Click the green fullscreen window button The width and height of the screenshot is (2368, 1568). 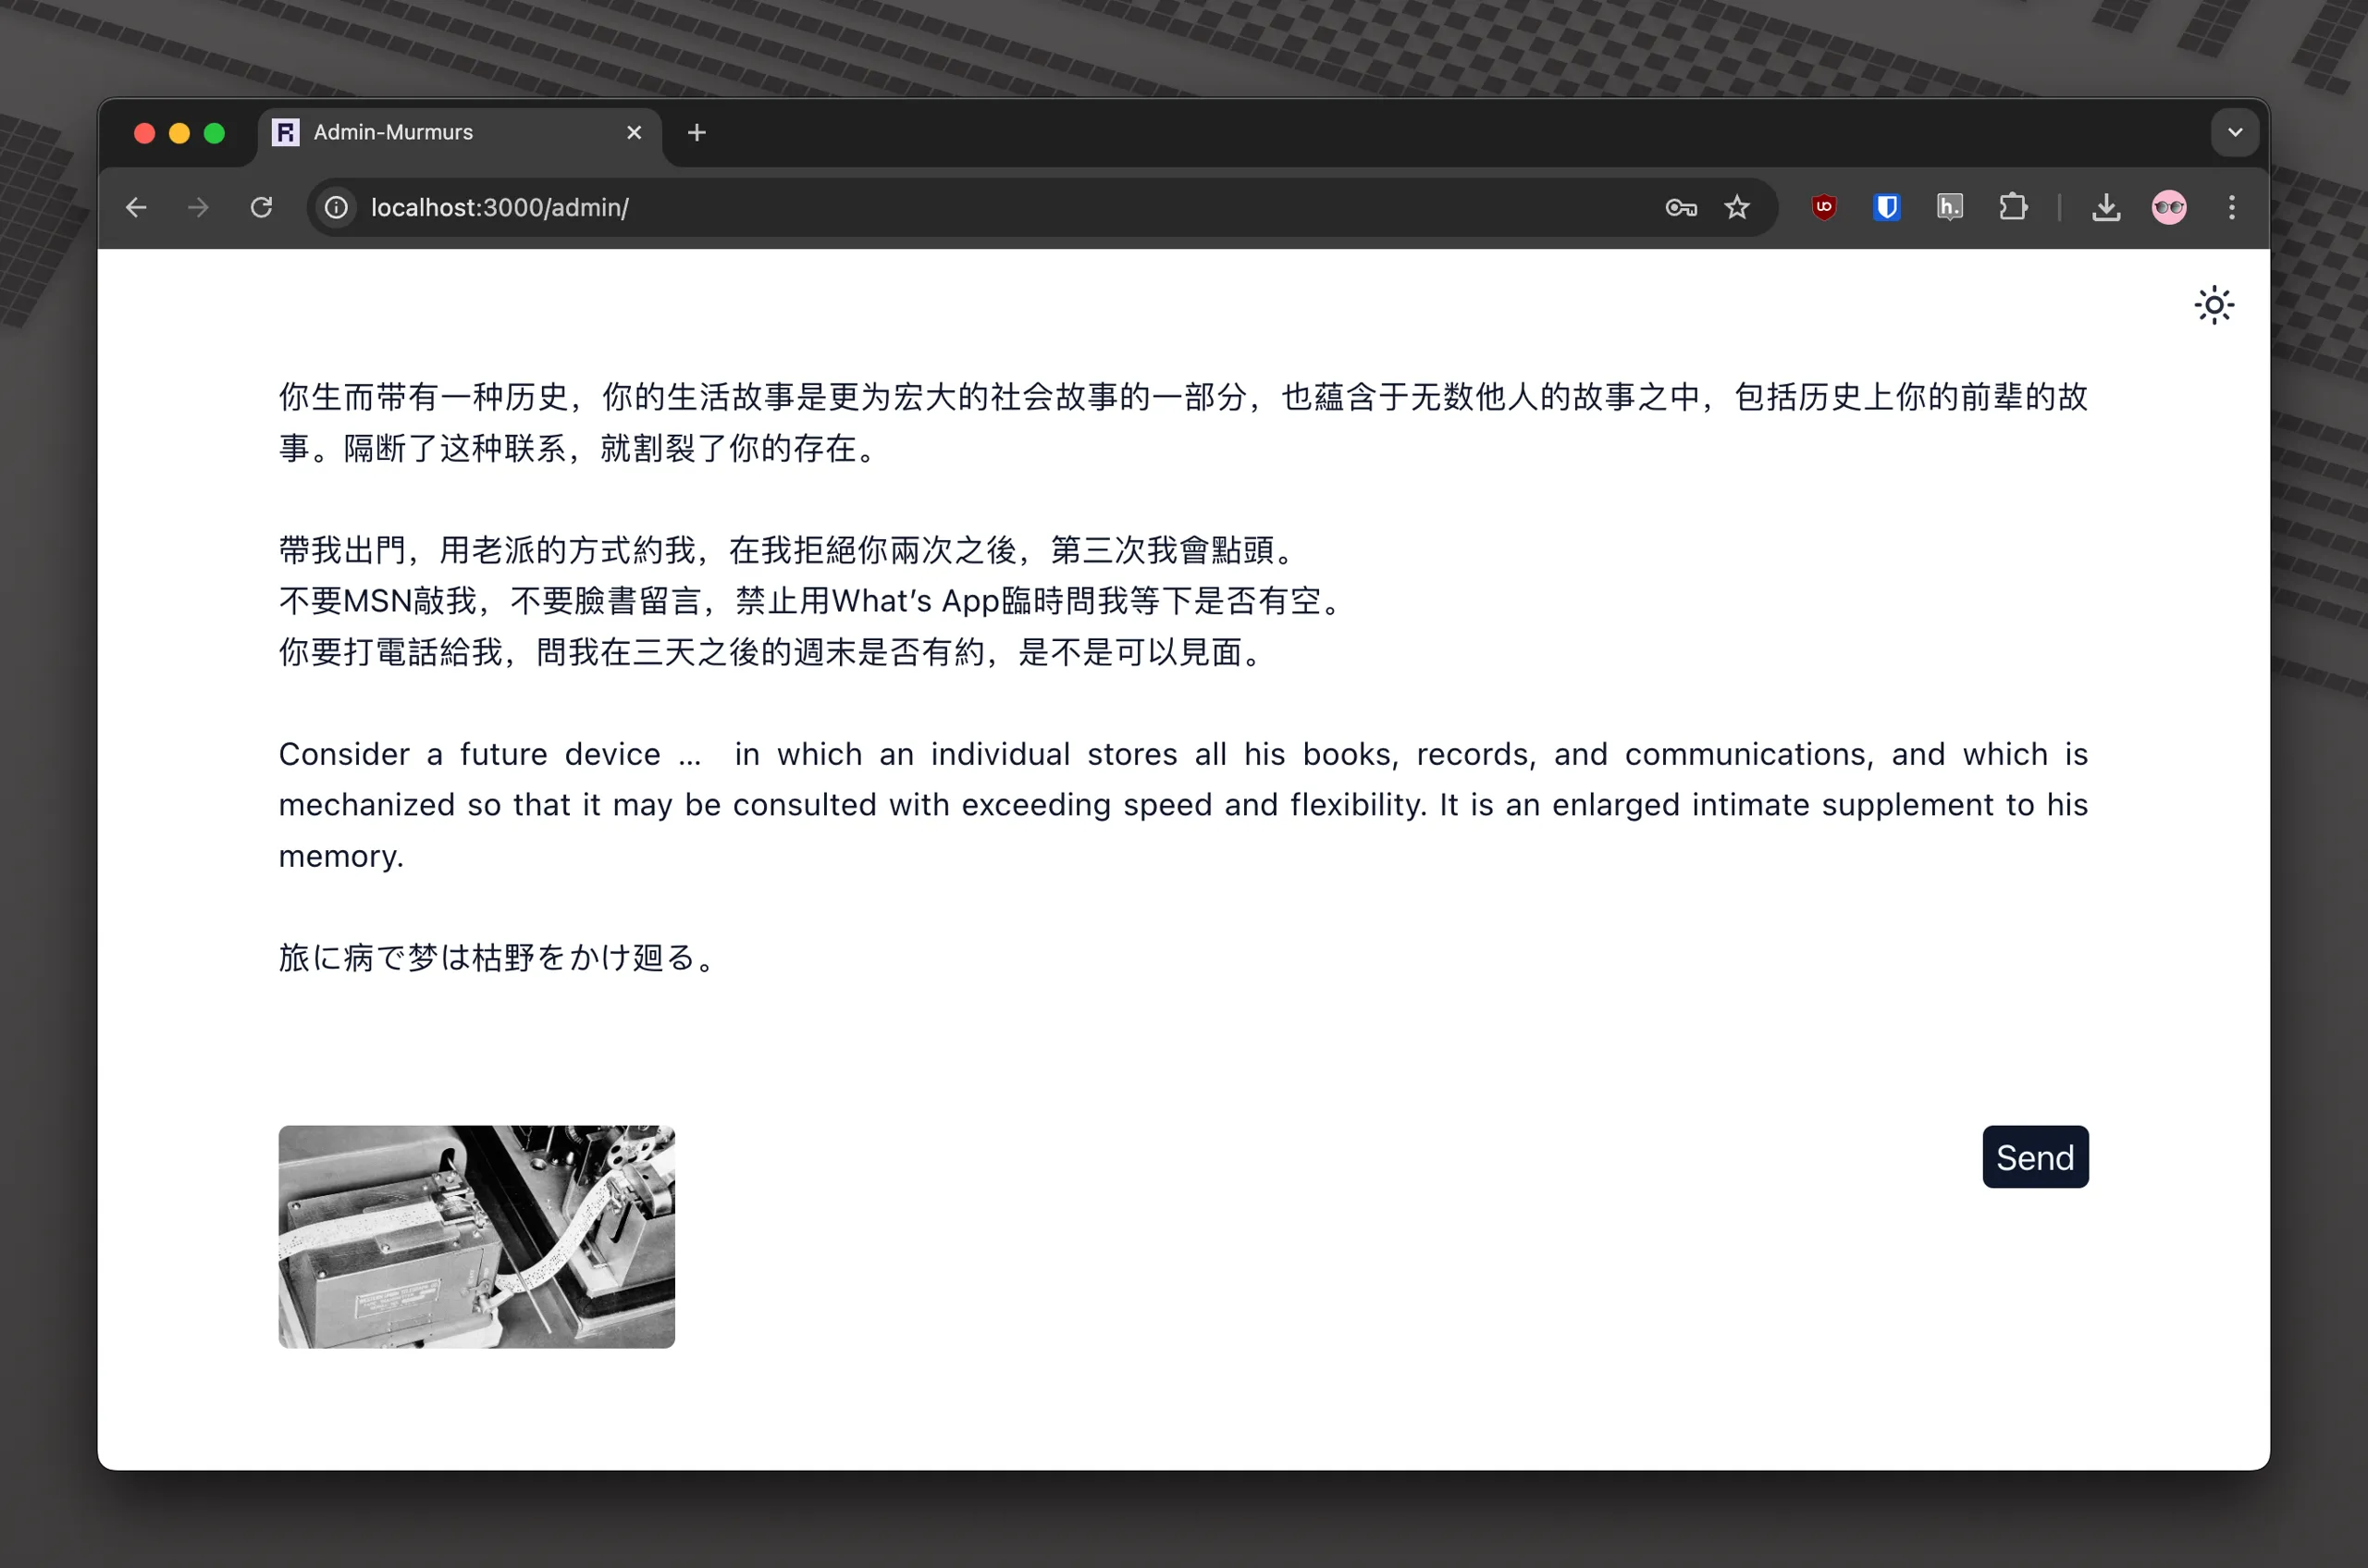[214, 133]
